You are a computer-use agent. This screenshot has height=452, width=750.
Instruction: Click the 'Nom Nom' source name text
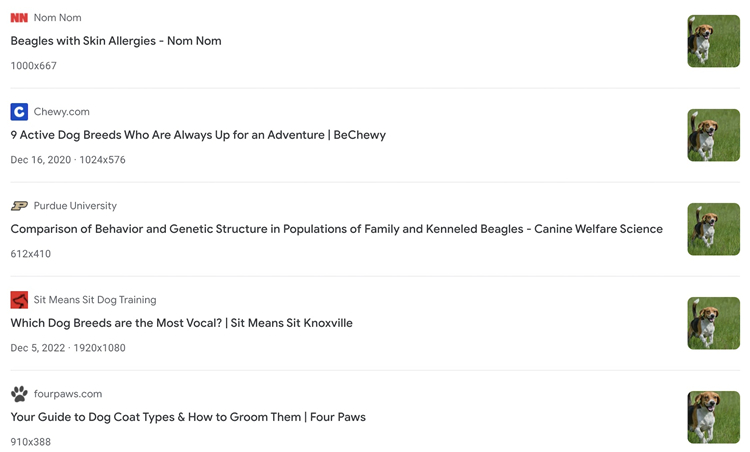(57, 18)
